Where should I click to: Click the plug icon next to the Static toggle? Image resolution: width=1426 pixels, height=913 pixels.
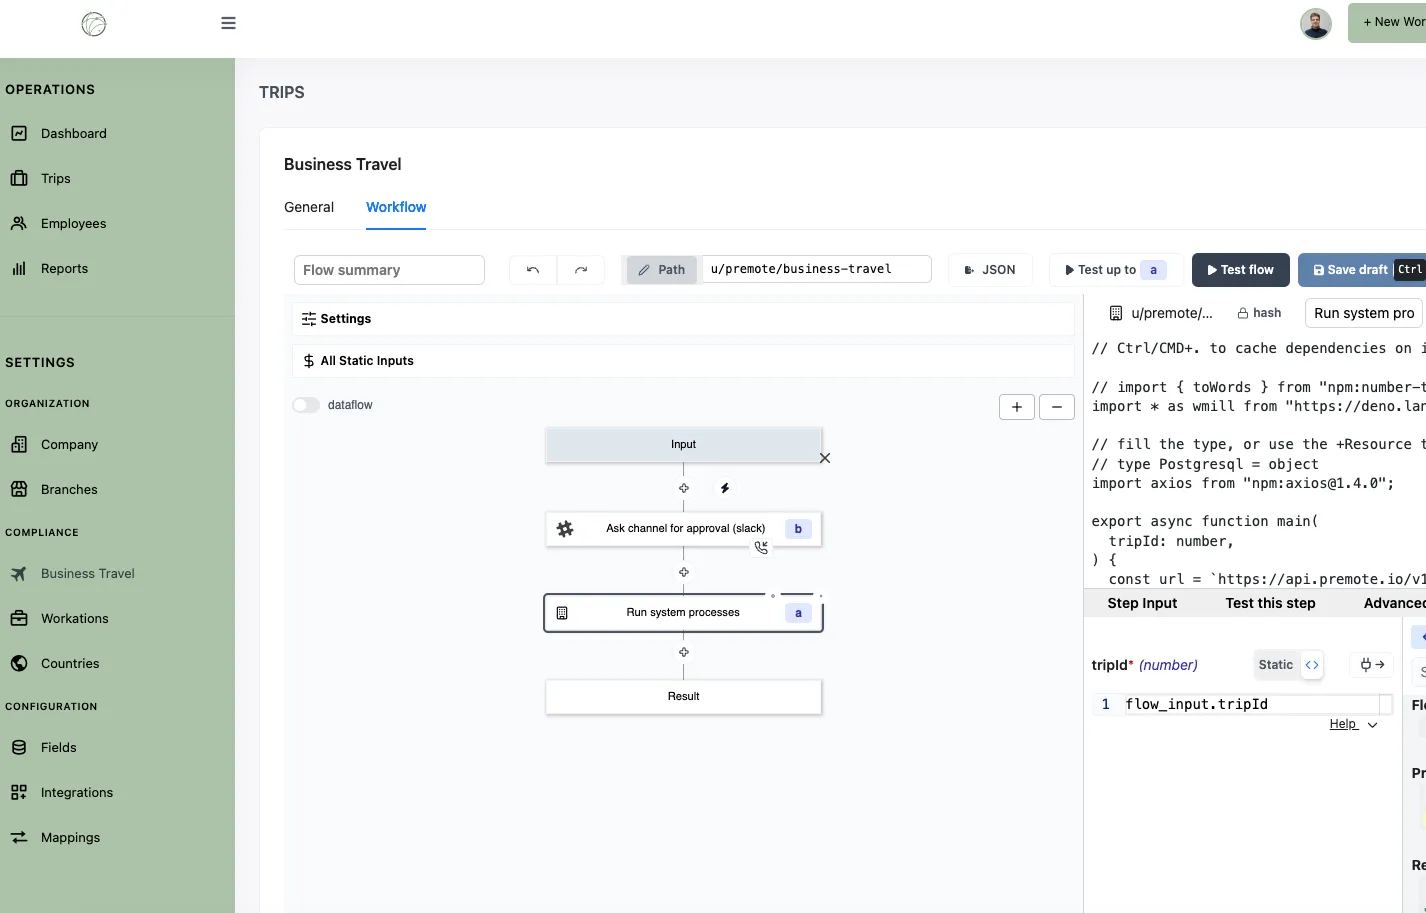pos(1370,664)
